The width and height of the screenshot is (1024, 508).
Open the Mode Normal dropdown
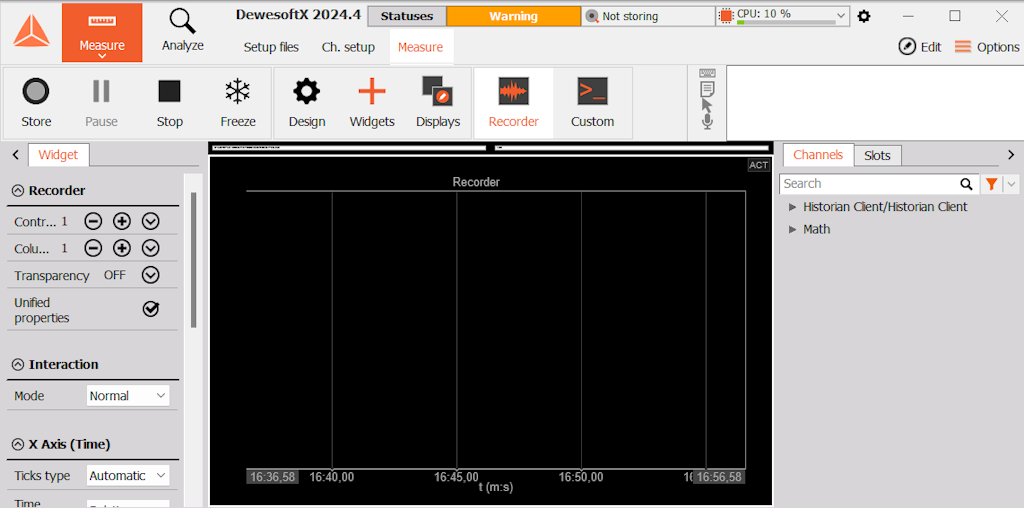pos(128,396)
